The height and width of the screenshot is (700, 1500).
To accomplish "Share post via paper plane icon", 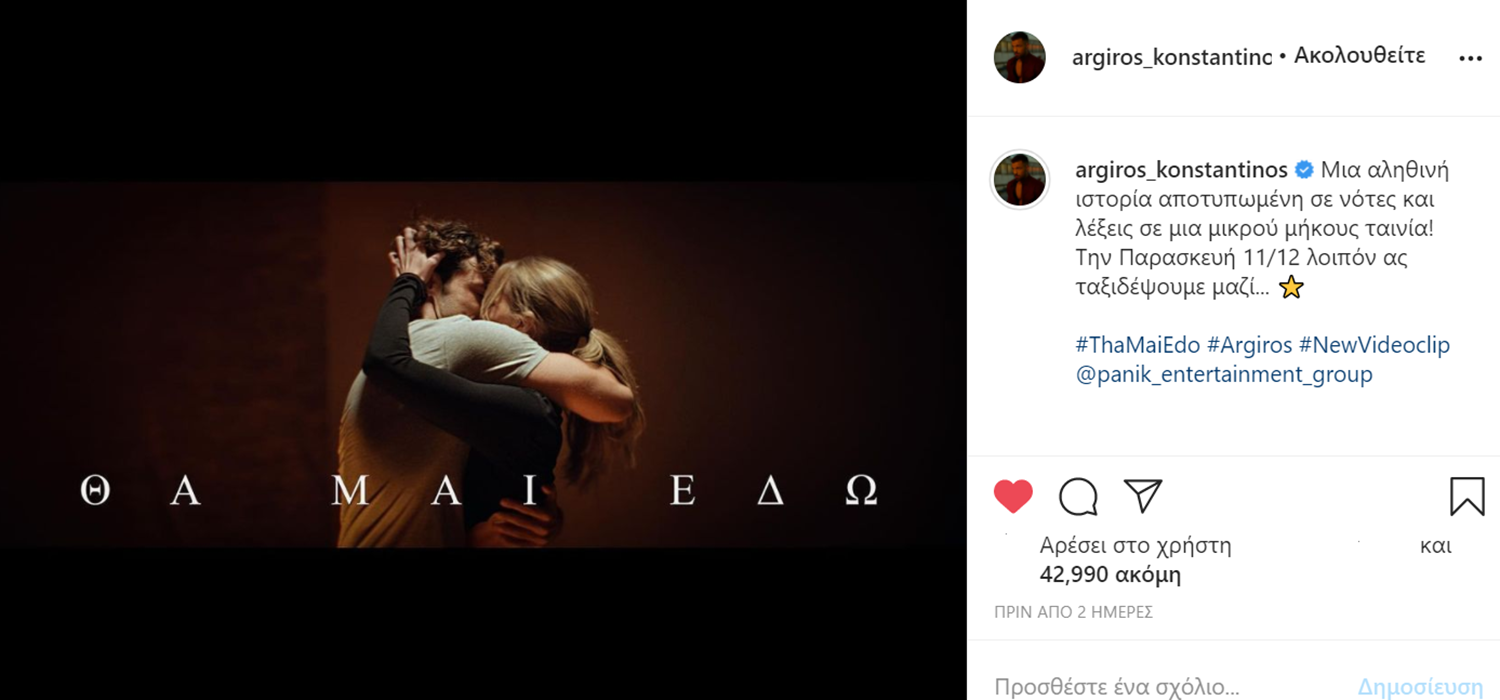I will click(1143, 495).
